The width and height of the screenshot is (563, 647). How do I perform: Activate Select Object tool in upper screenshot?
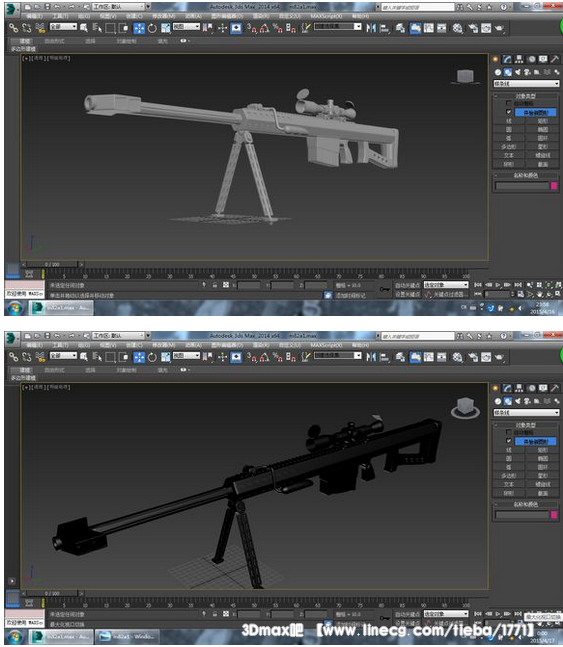(x=84, y=28)
